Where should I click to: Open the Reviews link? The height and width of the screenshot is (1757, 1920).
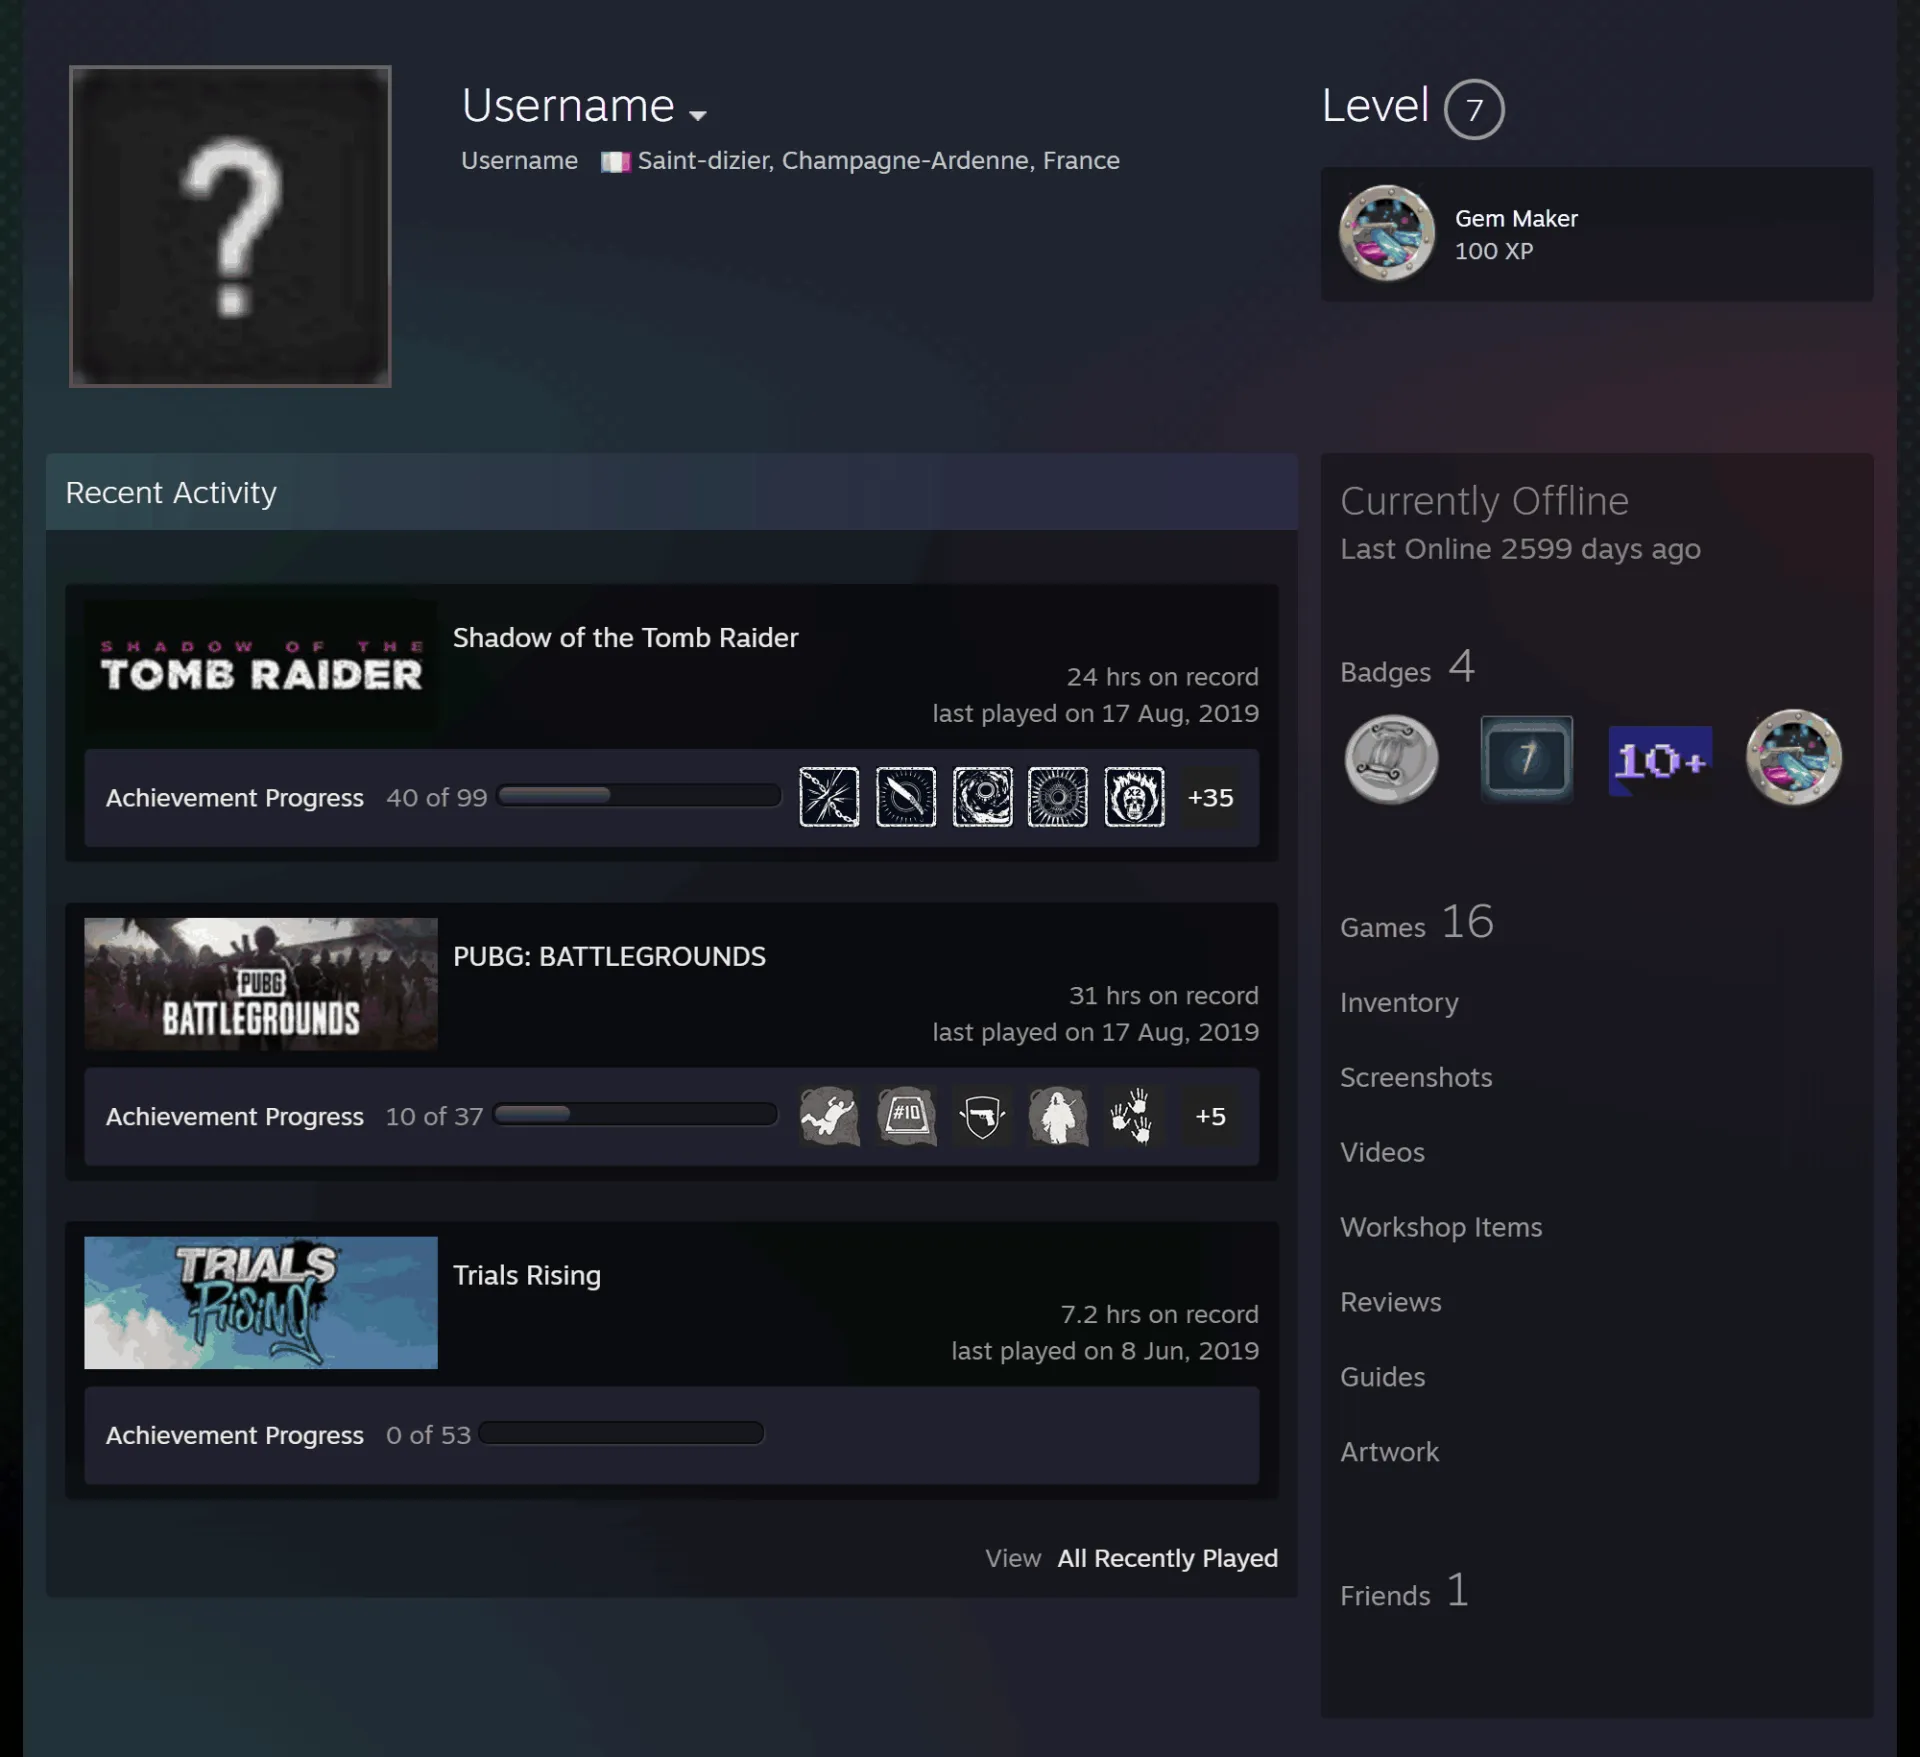pos(1391,1303)
